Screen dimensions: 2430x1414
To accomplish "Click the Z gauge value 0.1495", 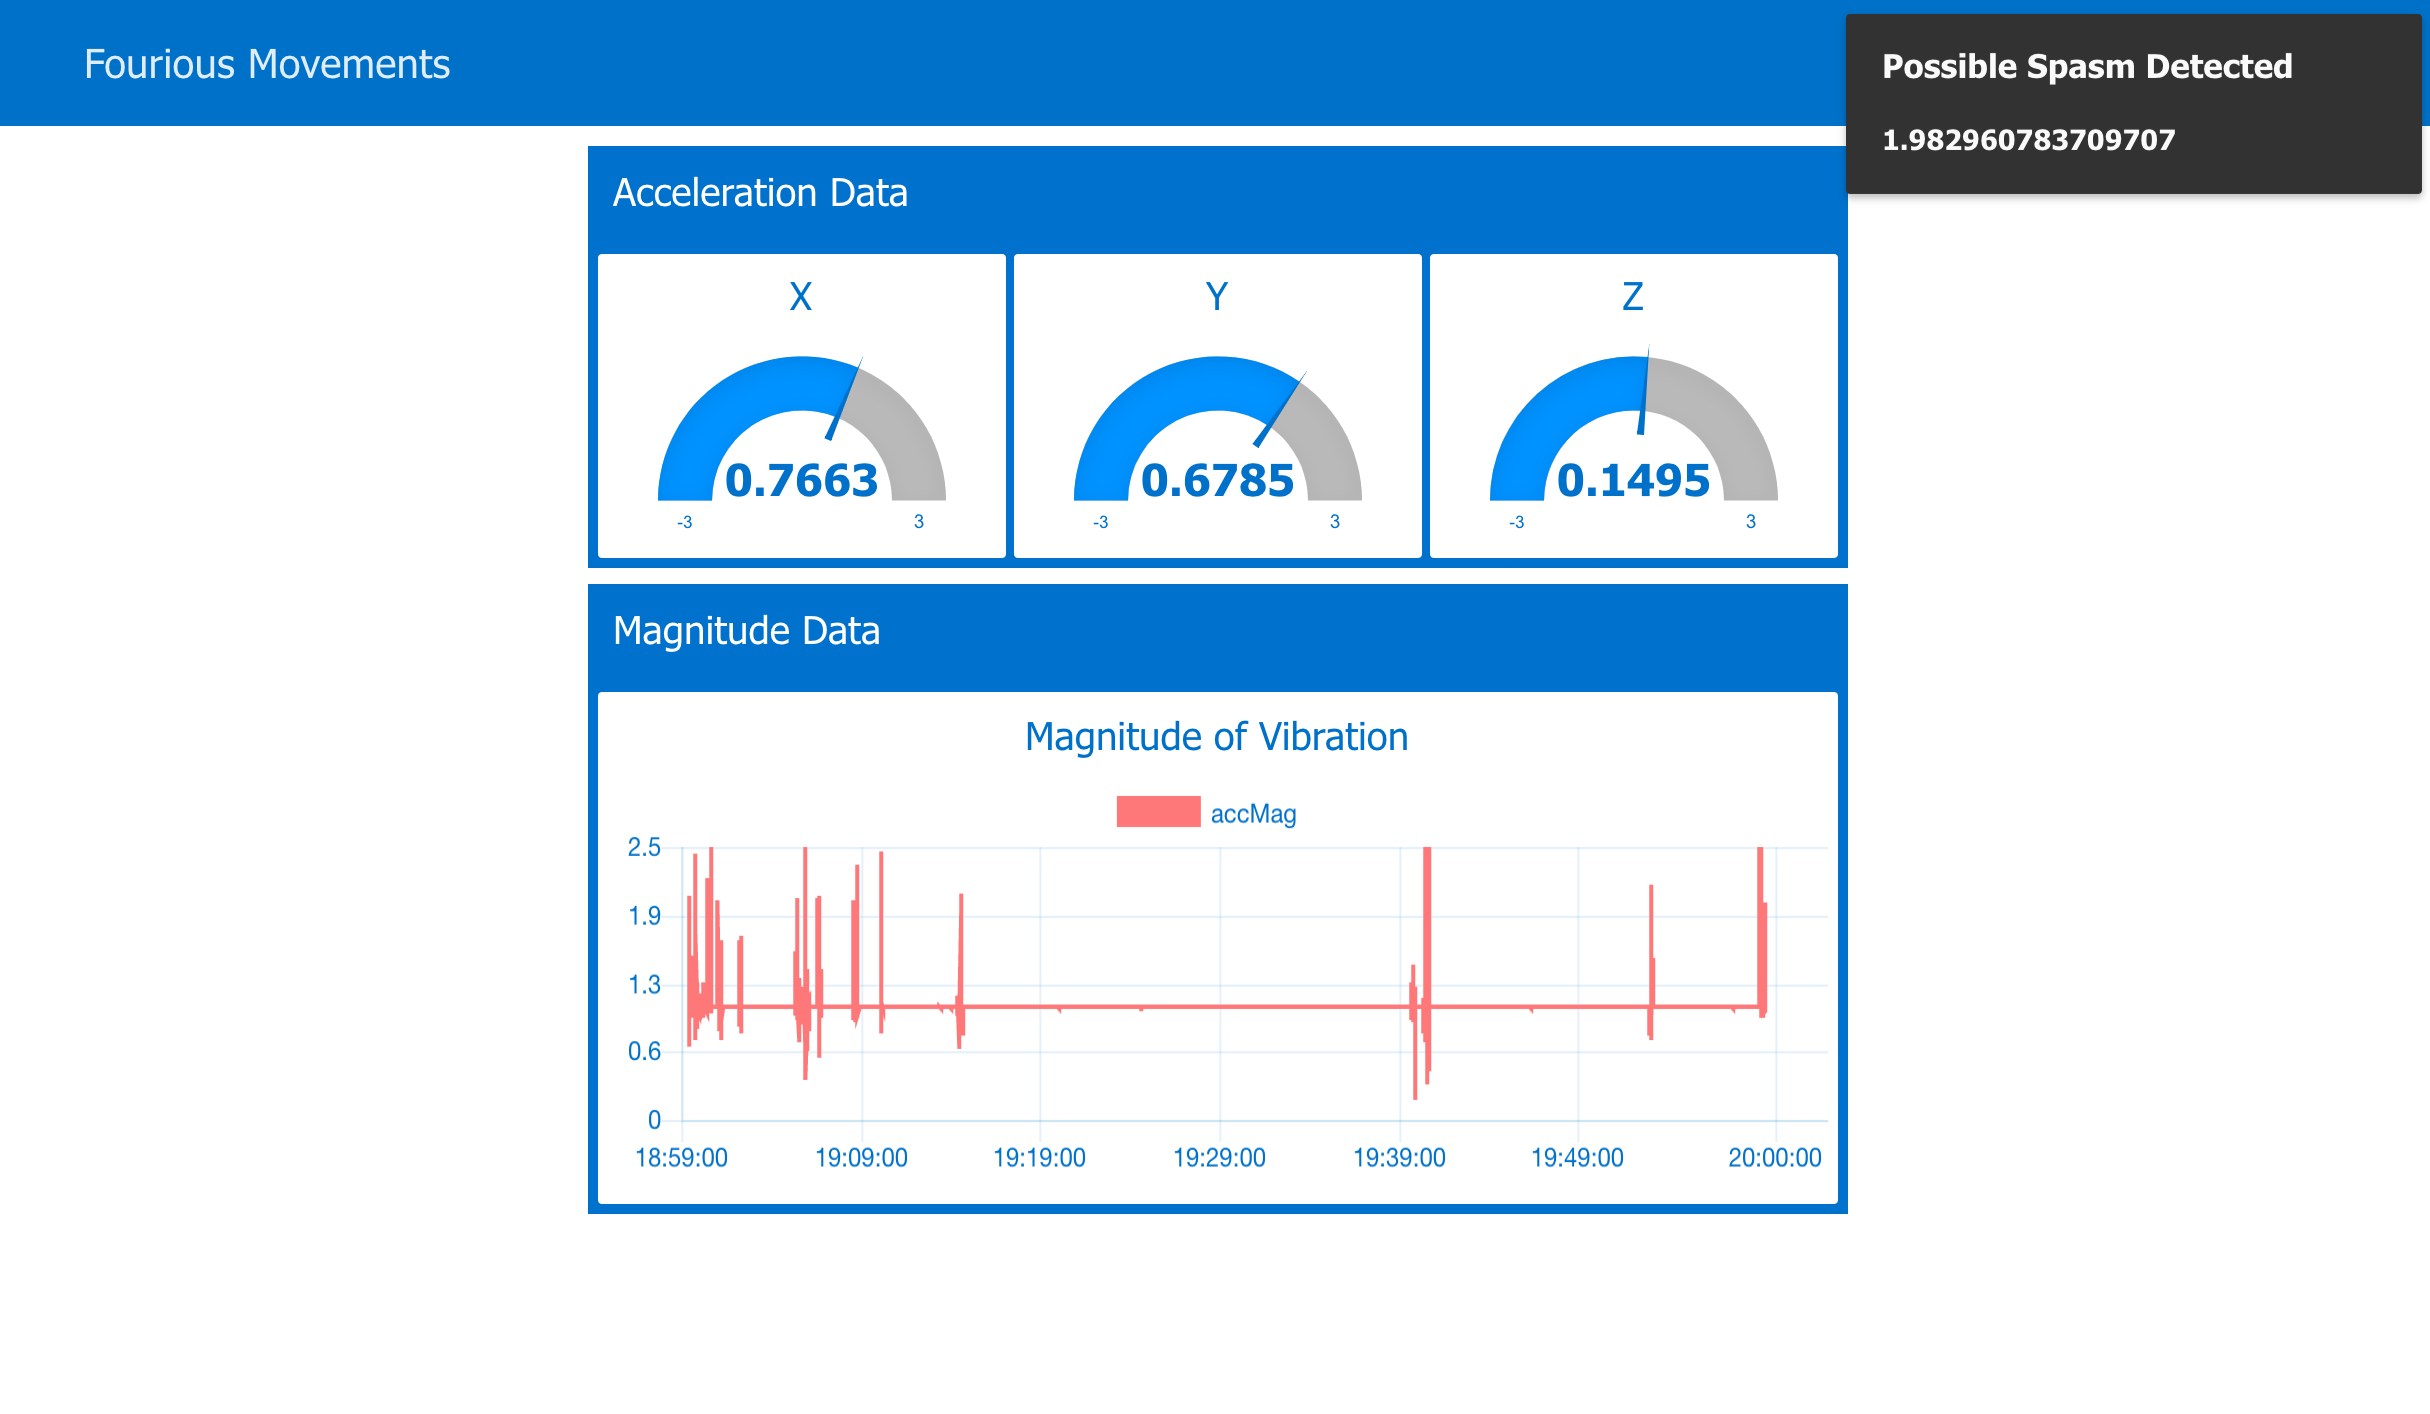I will tap(1633, 481).
